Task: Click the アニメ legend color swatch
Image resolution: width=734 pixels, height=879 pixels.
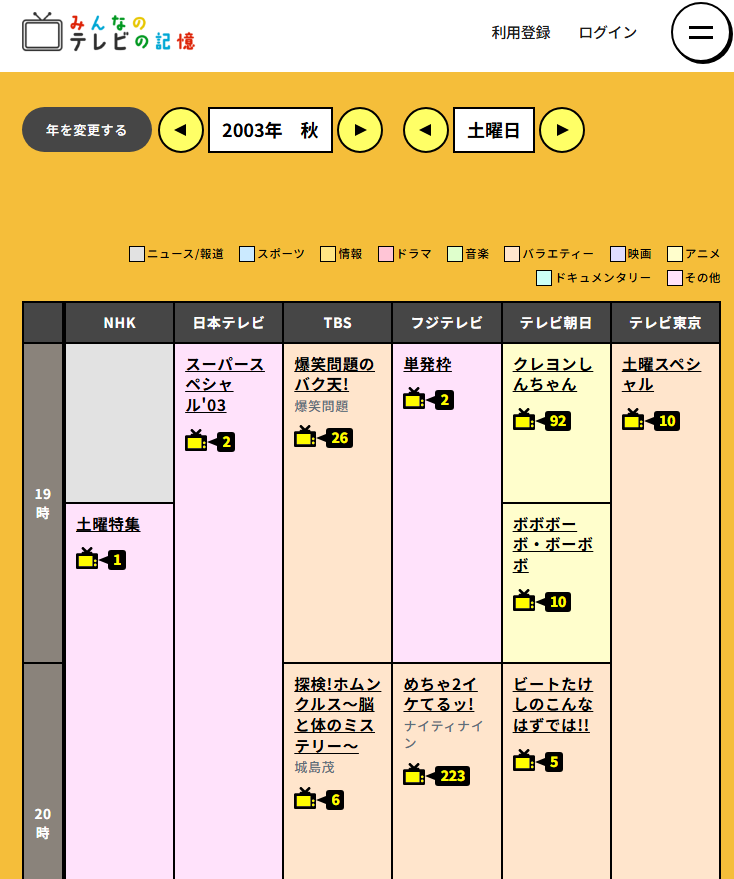Action: click(x=675, y=254)
